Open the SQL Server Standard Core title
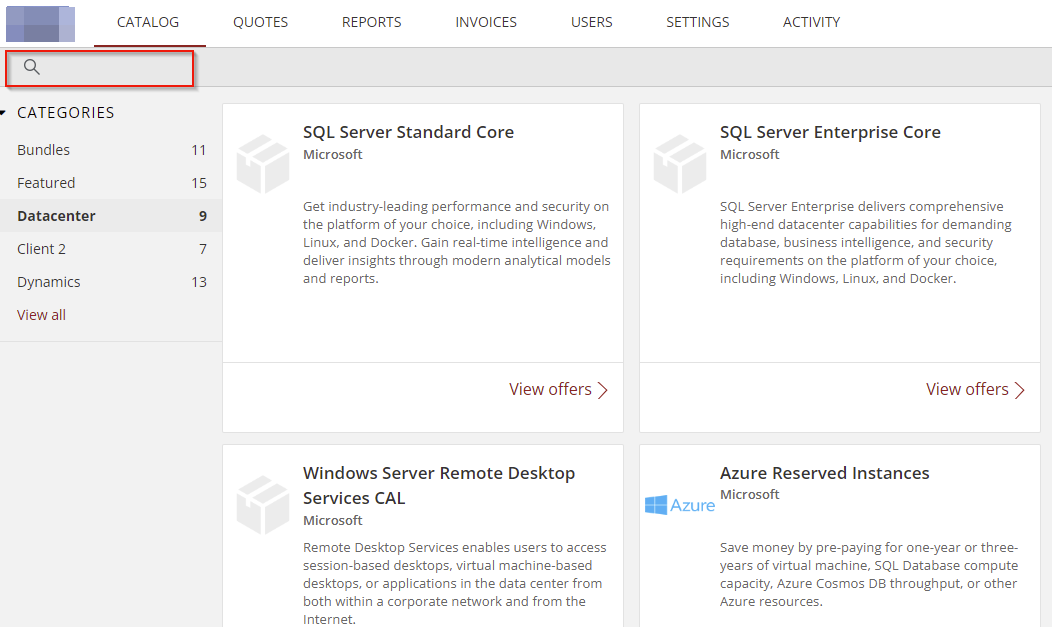The image size is (1052, 627). pos(408,132)
